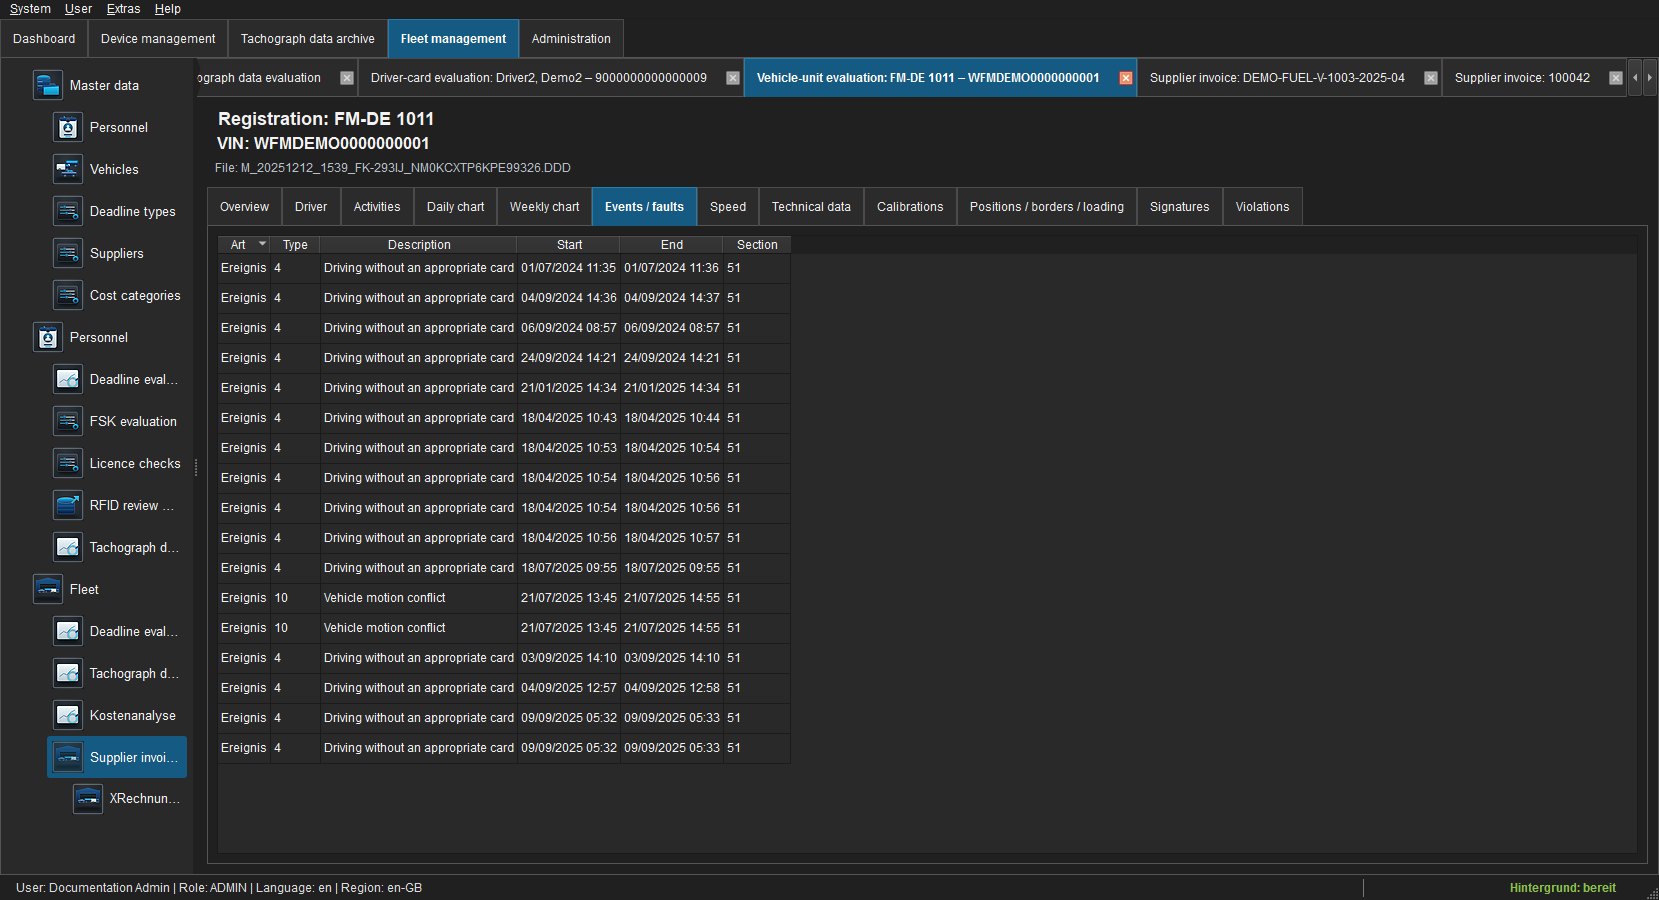Select the Activities sub-tab
Viewport: 1659px width, 900px height.
[x=377, y=207]
